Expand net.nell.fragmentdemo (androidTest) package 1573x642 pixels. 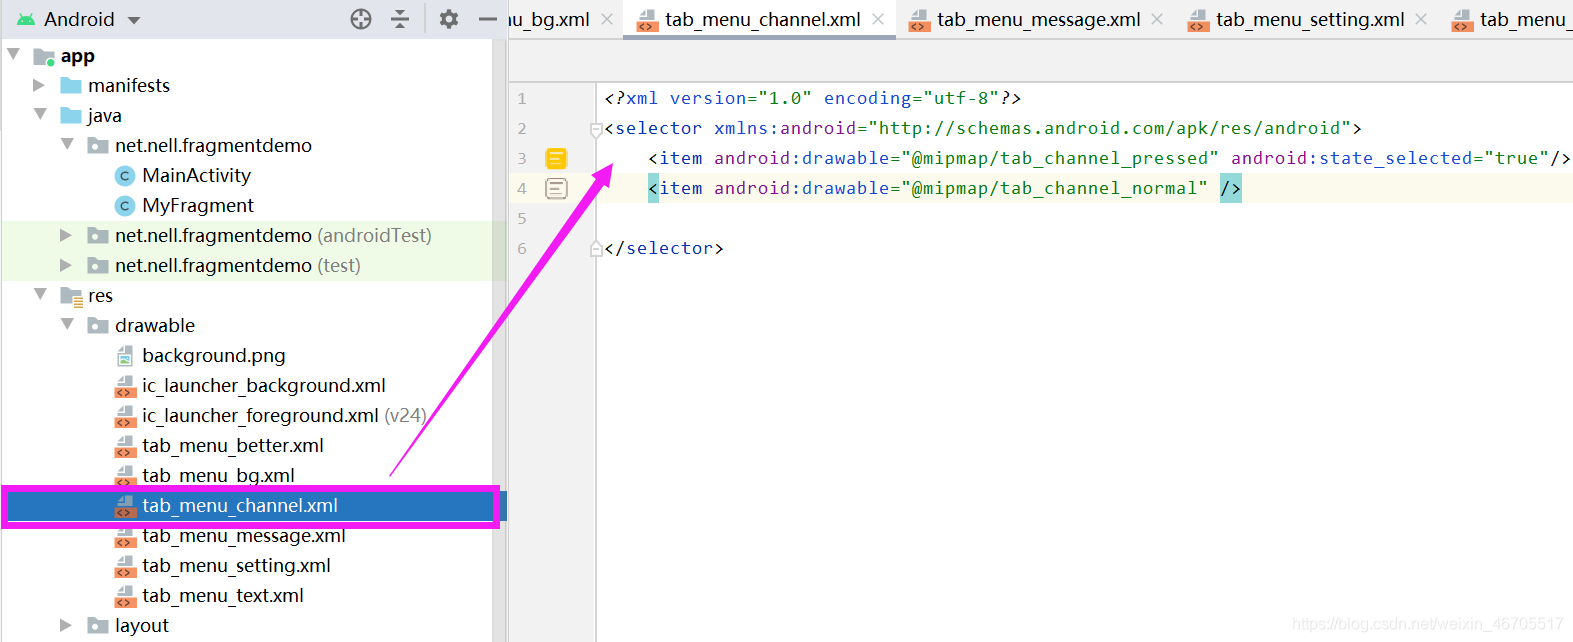click(x=66, y=235)
